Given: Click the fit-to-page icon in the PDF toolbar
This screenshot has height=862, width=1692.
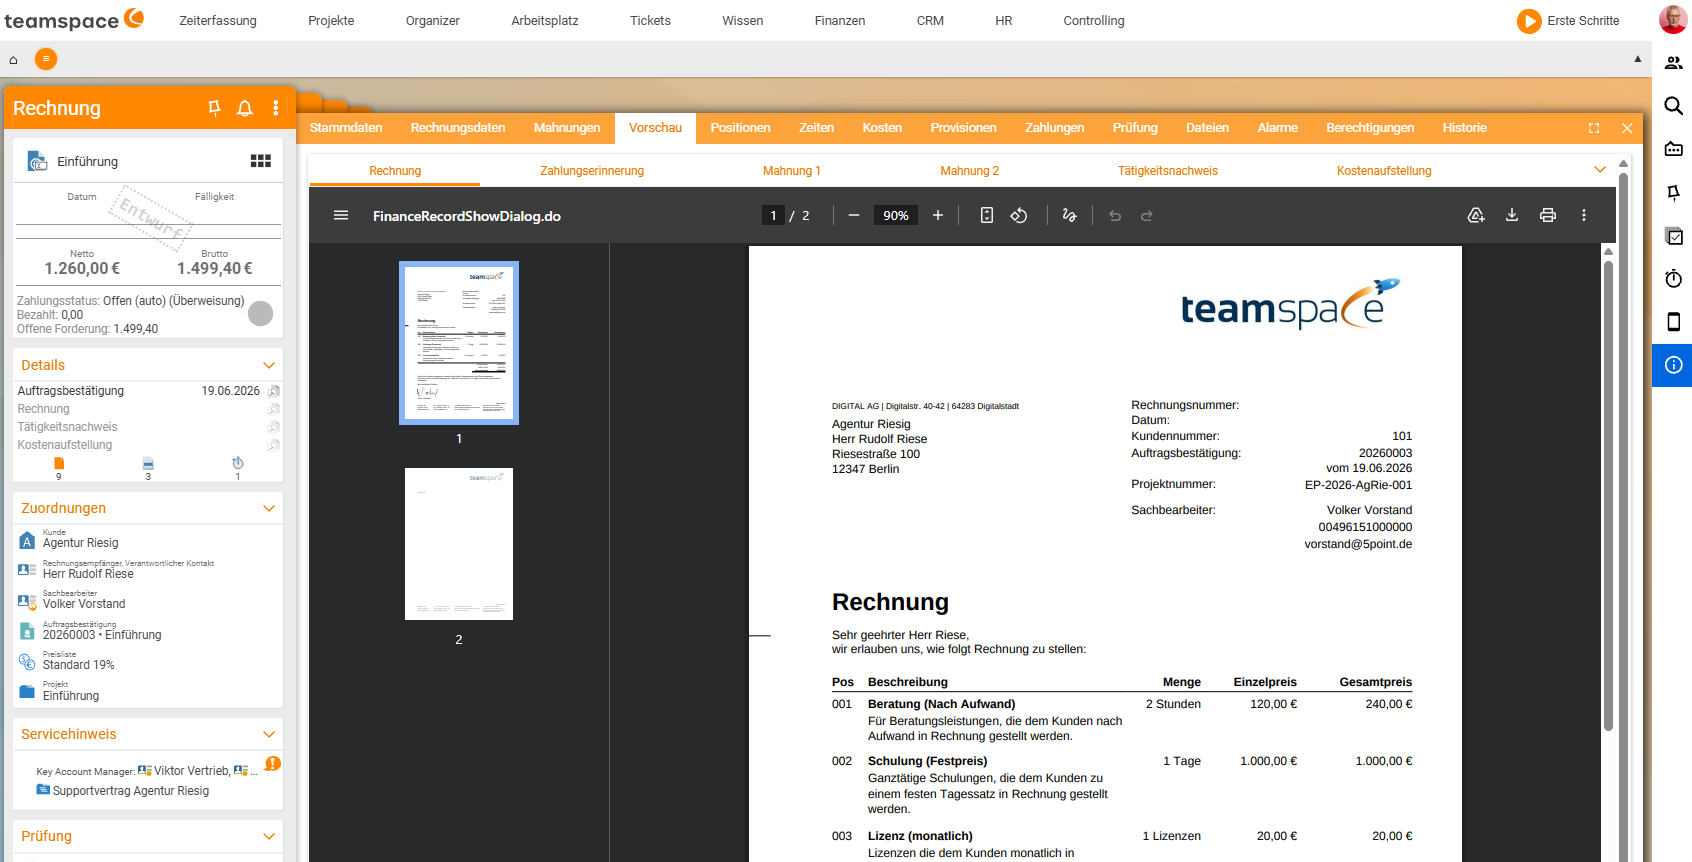Looking at the screenshot, I should coord(987,215).
